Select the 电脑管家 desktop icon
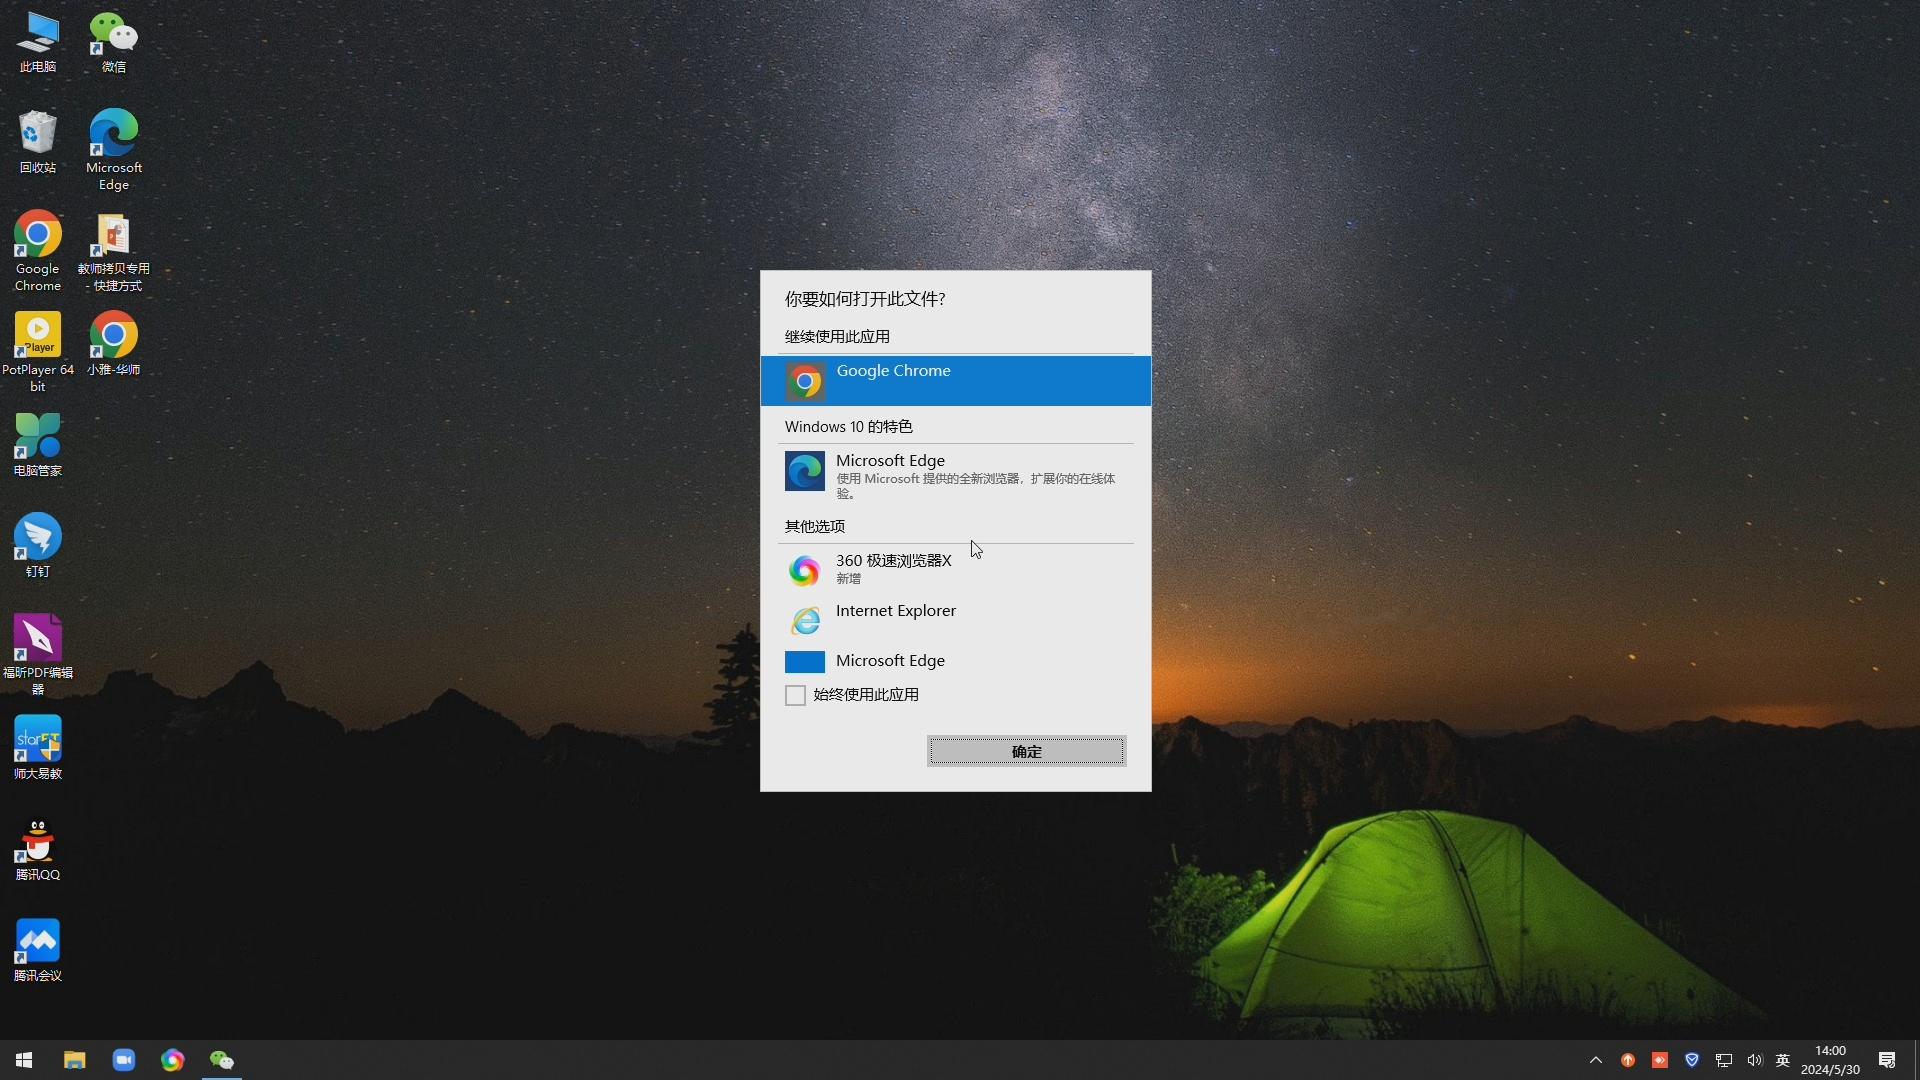The height and width of the screenshot is (1080, 1920). [38, 445]
